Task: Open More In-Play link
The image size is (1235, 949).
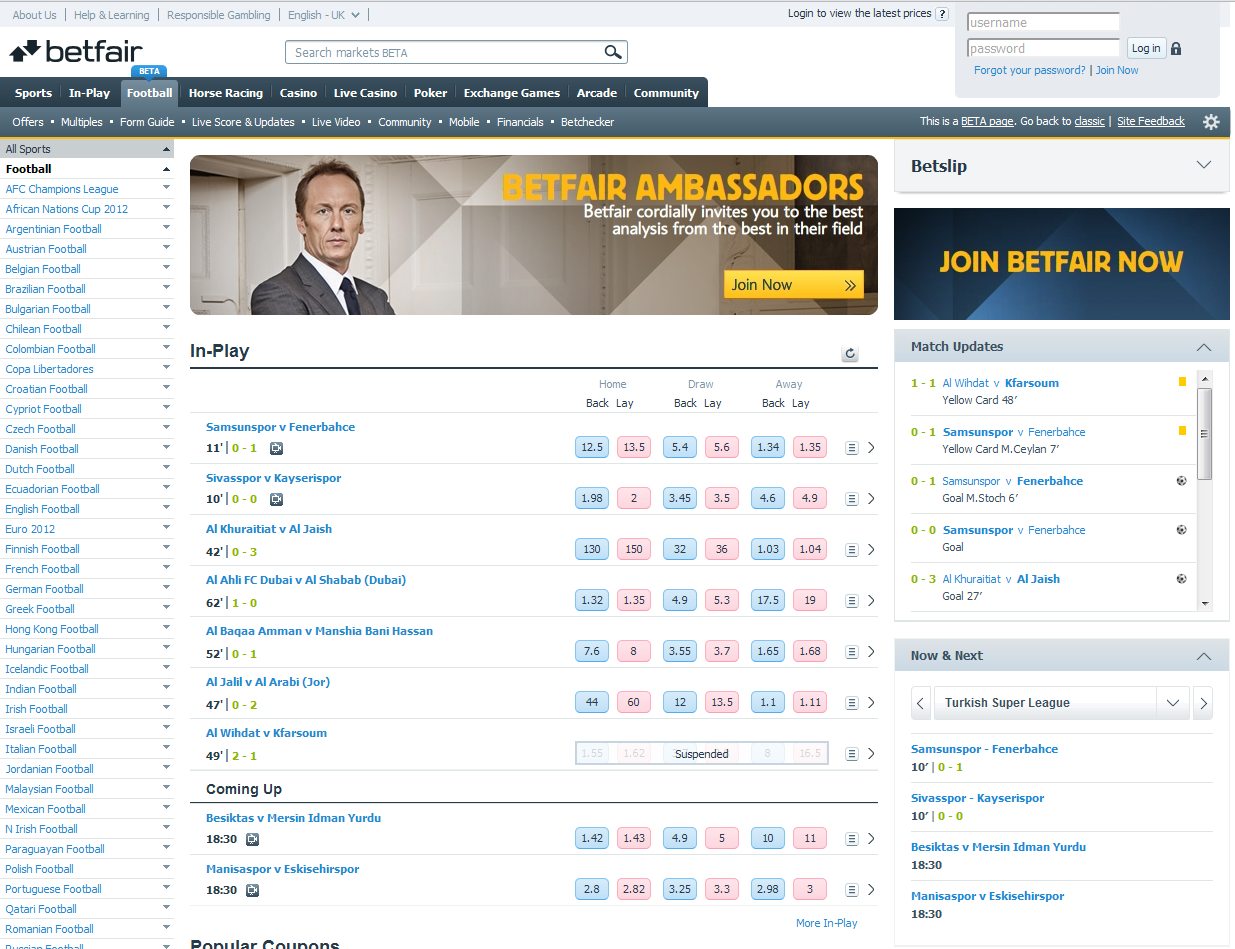Action: (826, 923)
